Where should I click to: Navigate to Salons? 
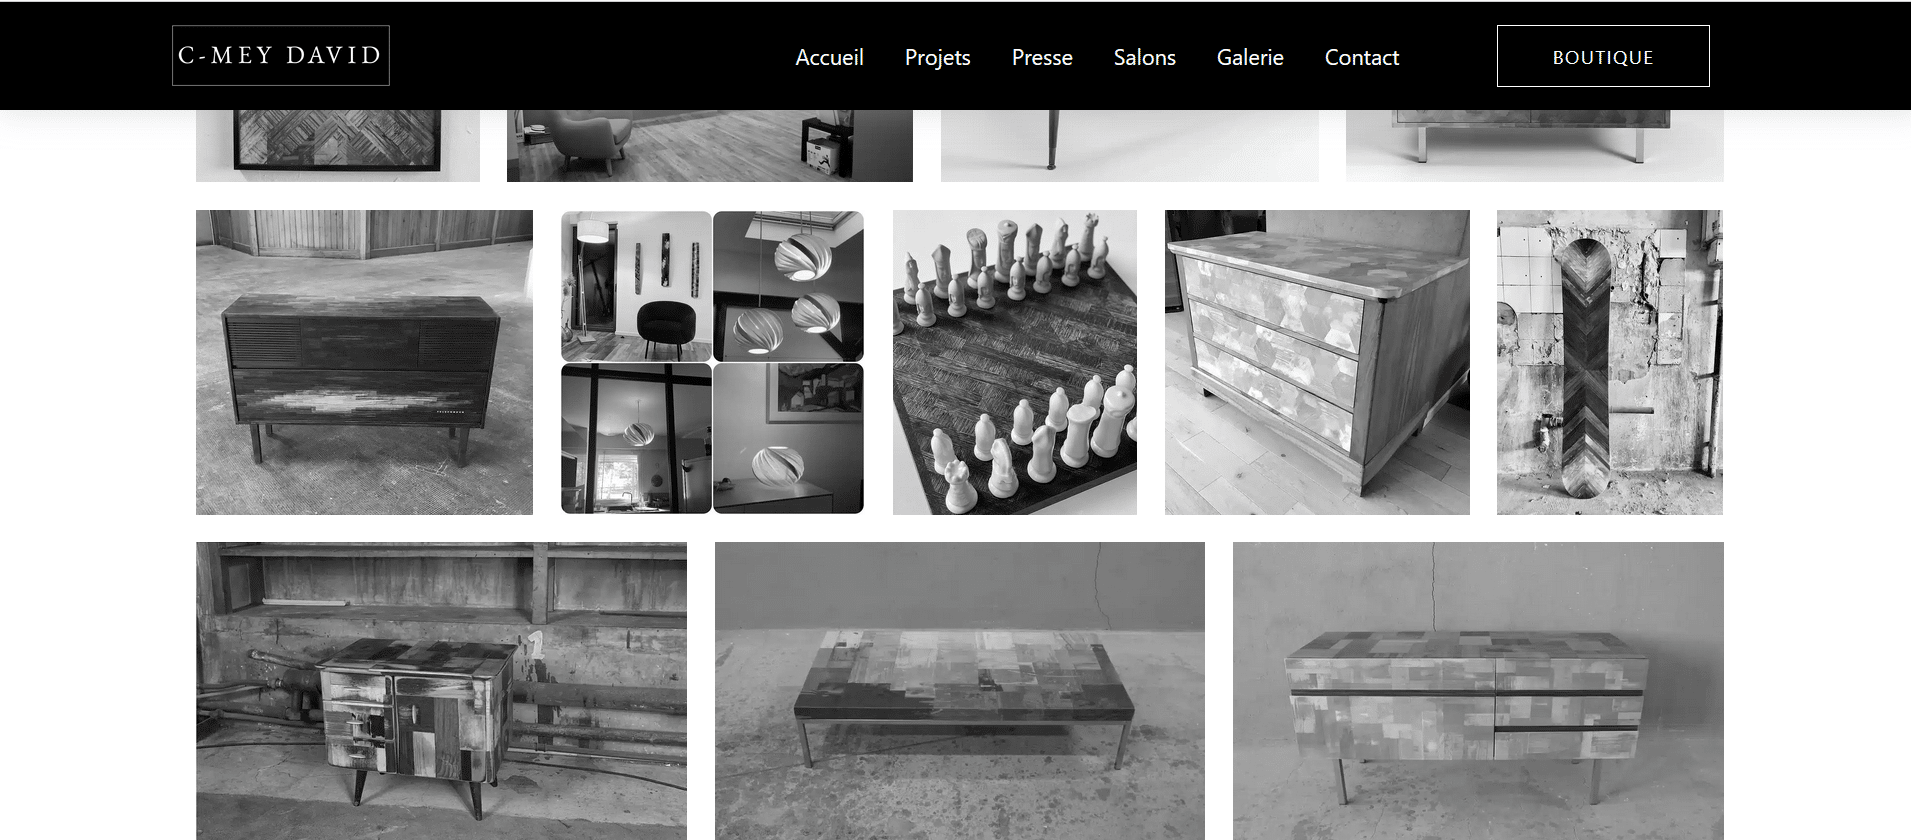point(1144,58)
